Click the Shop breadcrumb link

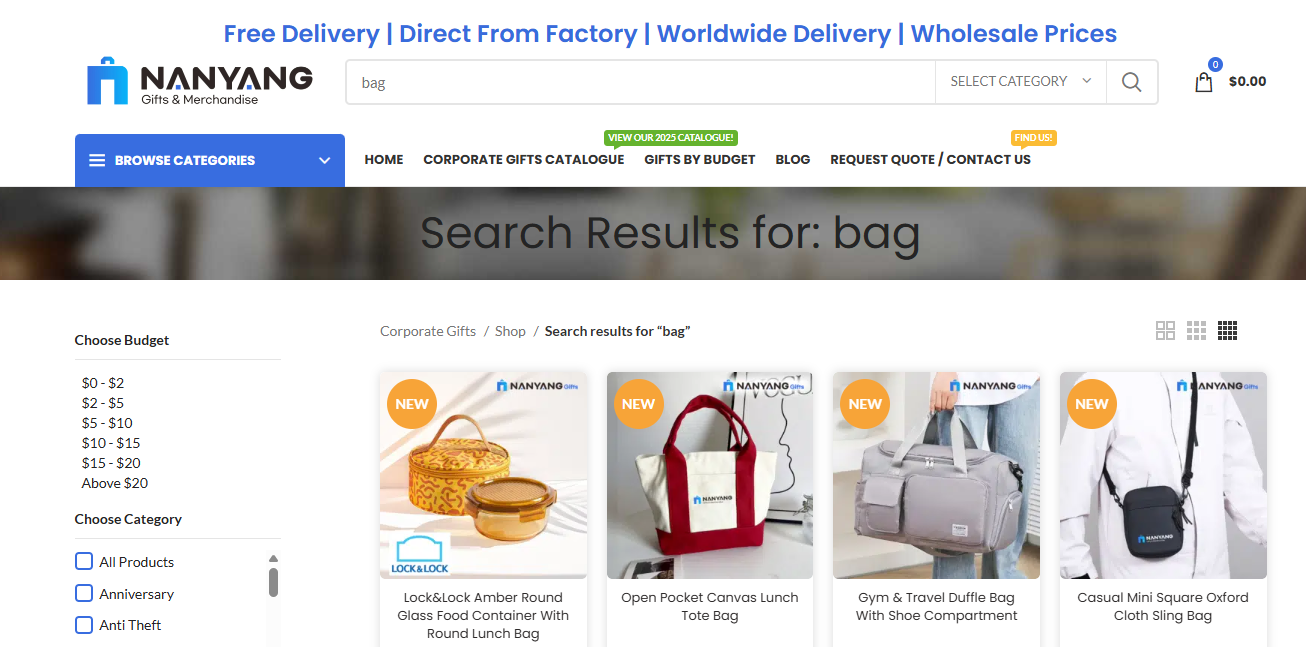click(510, 331)
